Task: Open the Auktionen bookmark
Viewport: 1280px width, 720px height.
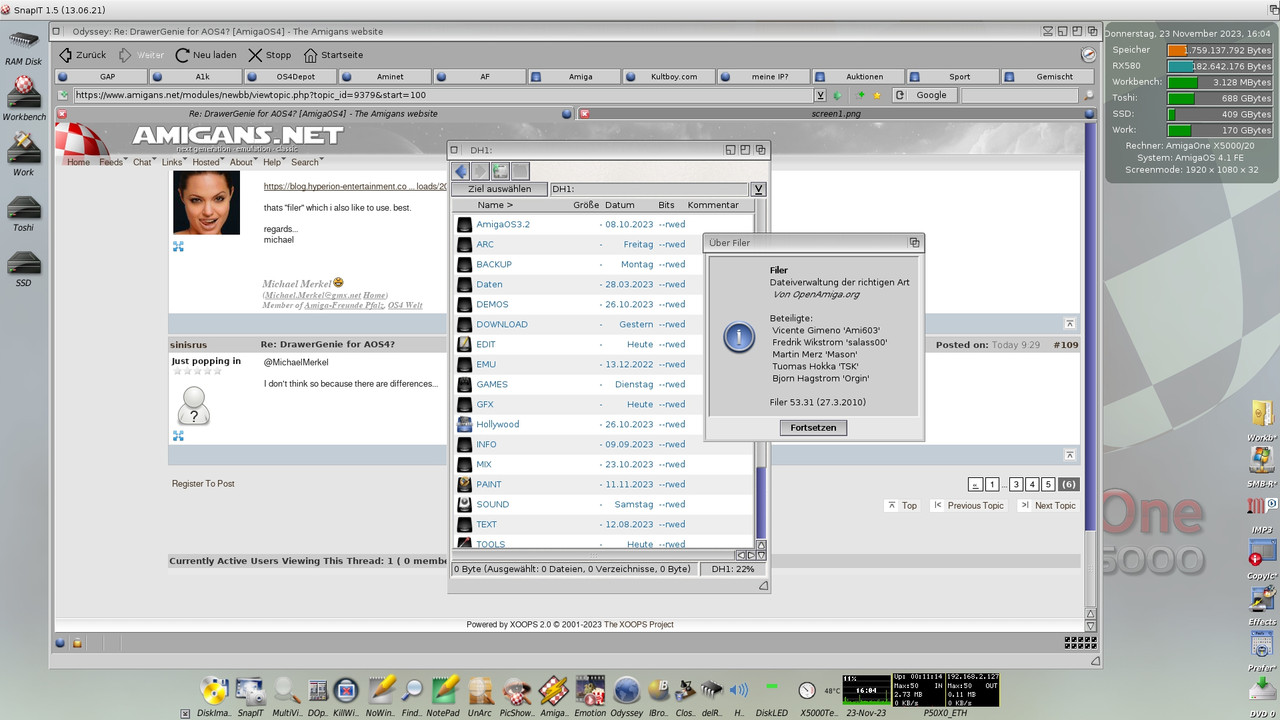Action: [859, 76]
